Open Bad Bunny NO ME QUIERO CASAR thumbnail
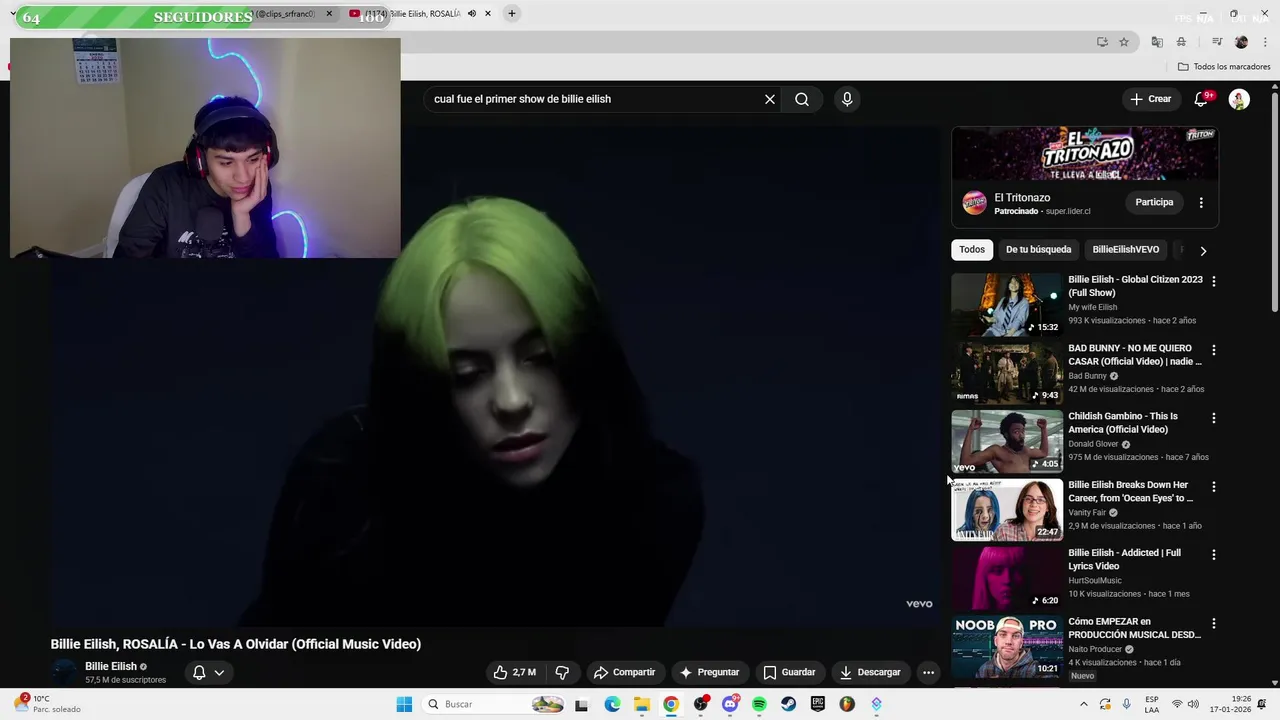The image size is (1280, 720). pos(1007,373)
